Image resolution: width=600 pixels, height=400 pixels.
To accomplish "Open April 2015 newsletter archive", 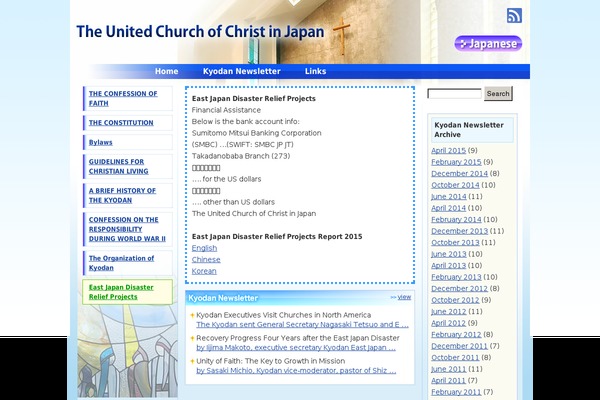I will pyautogui.click(x=448, y=150).
